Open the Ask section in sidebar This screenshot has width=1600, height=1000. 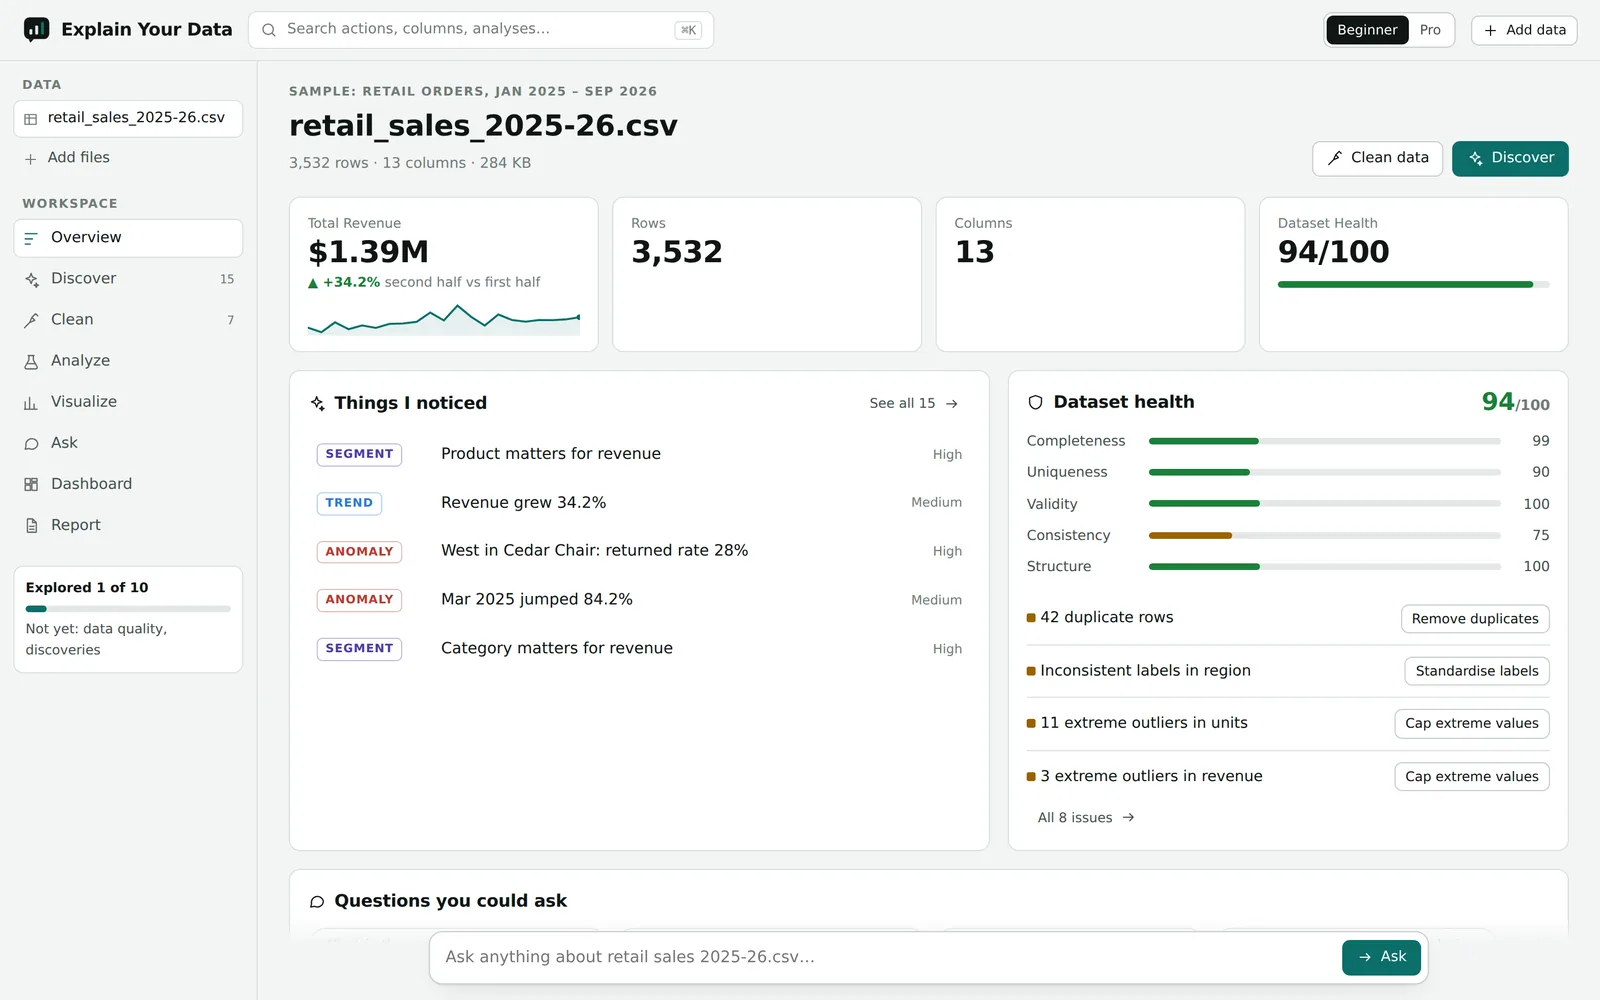[x=128, y=443]
